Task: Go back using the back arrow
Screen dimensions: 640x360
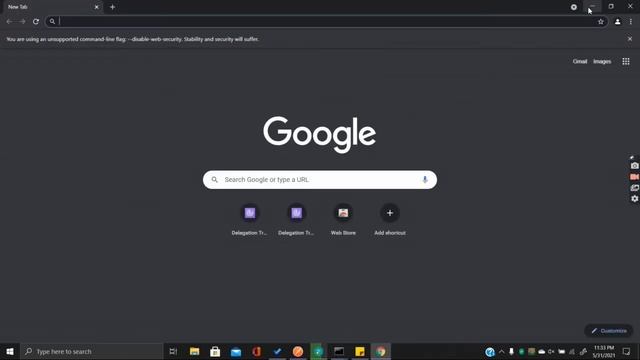Action: pyautogui.click(x=9, y=22)
